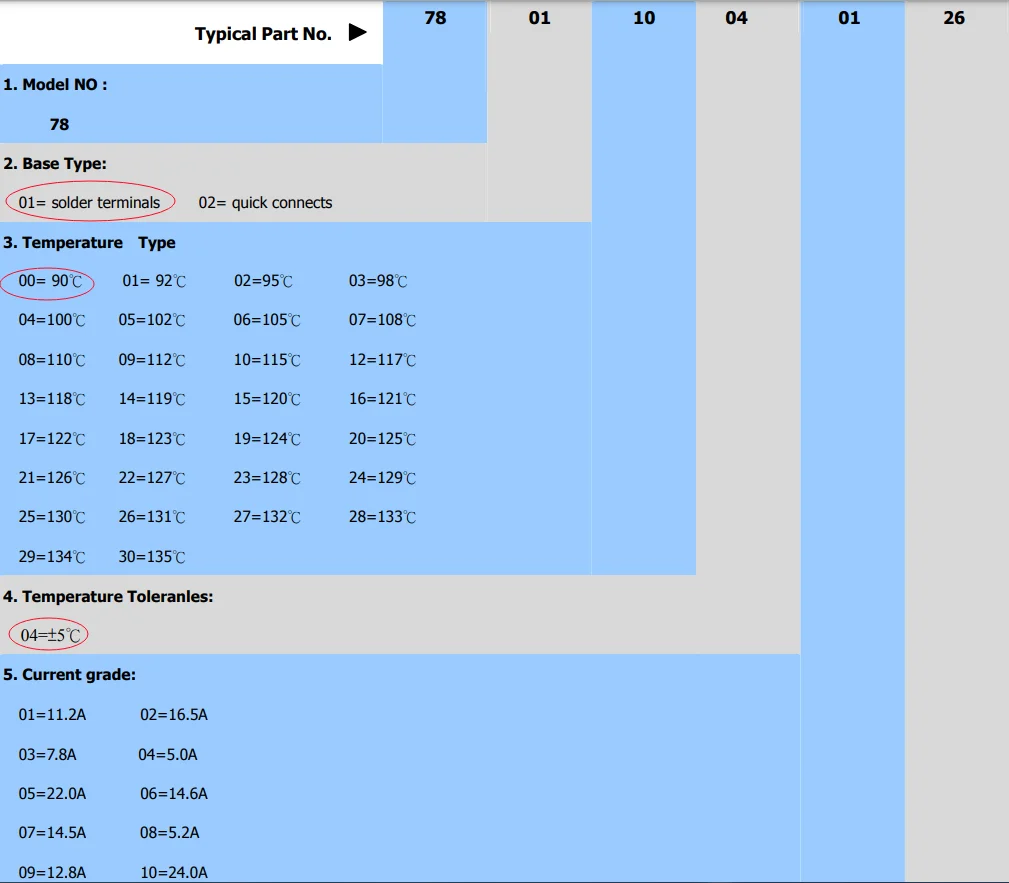Click header part number "10"
The image size is (1009, 883).
click(x=644, y=18)
